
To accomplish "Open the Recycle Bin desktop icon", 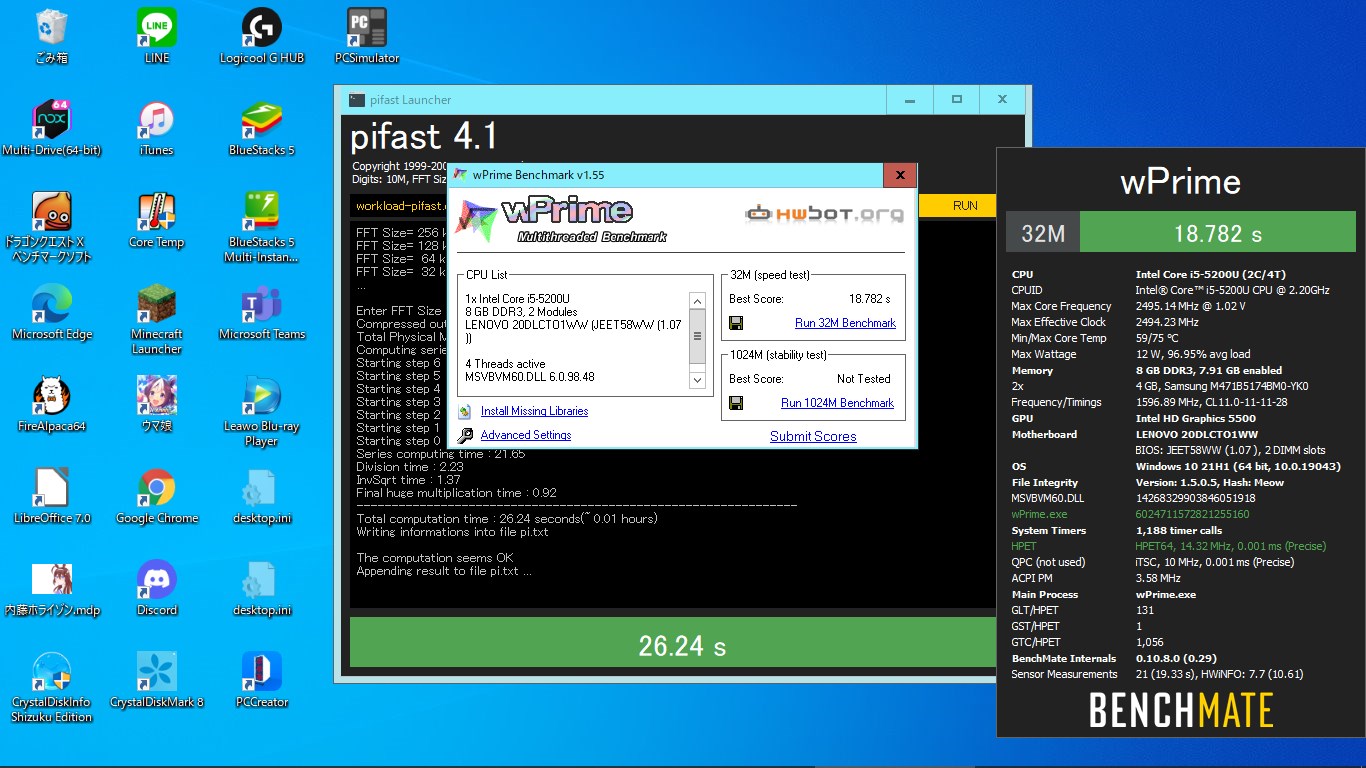I will (51, 37).
